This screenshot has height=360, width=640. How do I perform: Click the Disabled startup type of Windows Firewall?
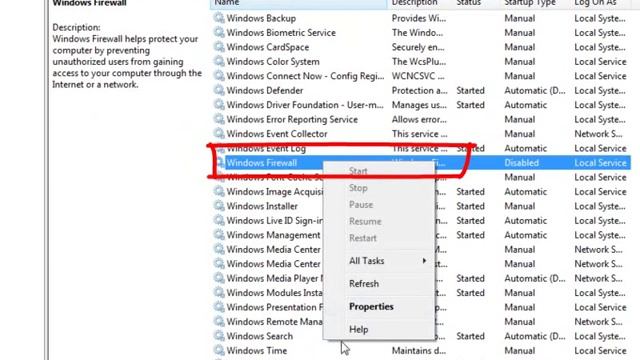point(521,163)
